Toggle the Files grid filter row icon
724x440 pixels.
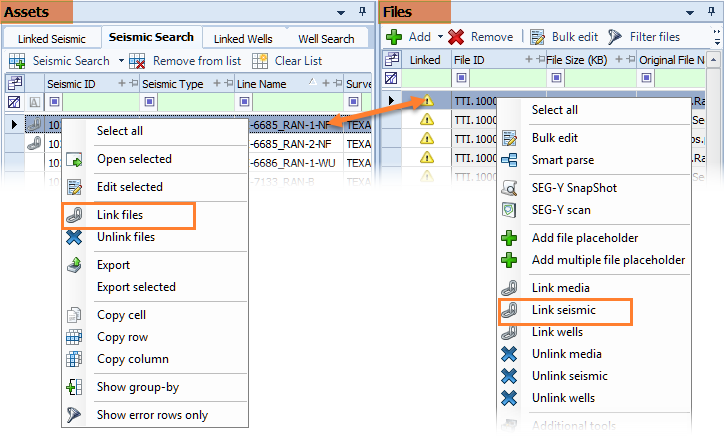(391, 78)
